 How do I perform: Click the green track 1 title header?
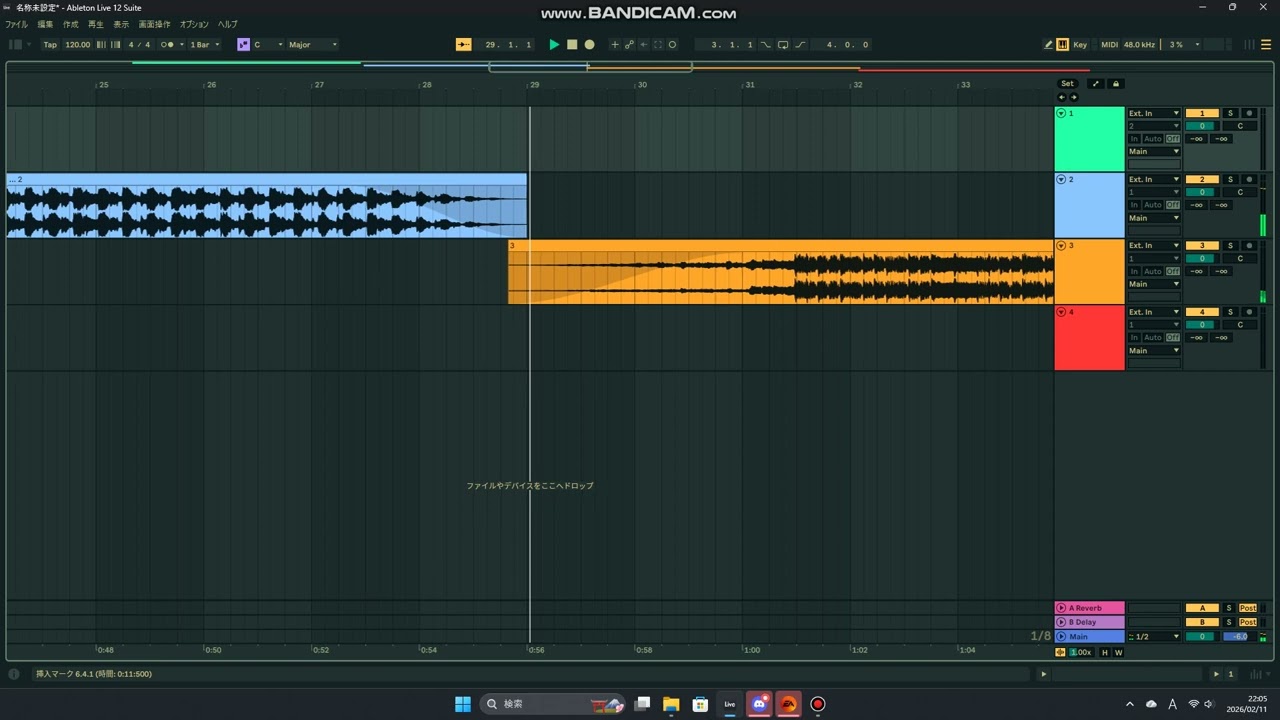coord(1090,139)
